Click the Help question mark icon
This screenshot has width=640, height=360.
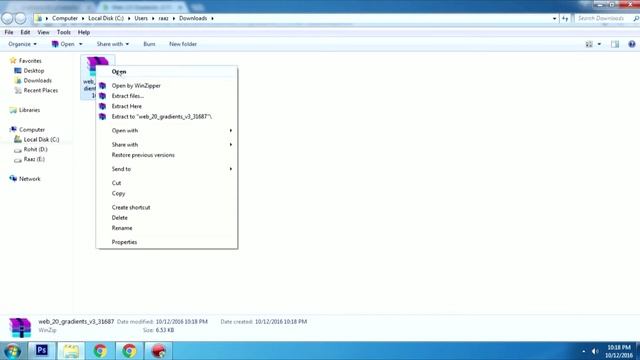coord(631,44)
